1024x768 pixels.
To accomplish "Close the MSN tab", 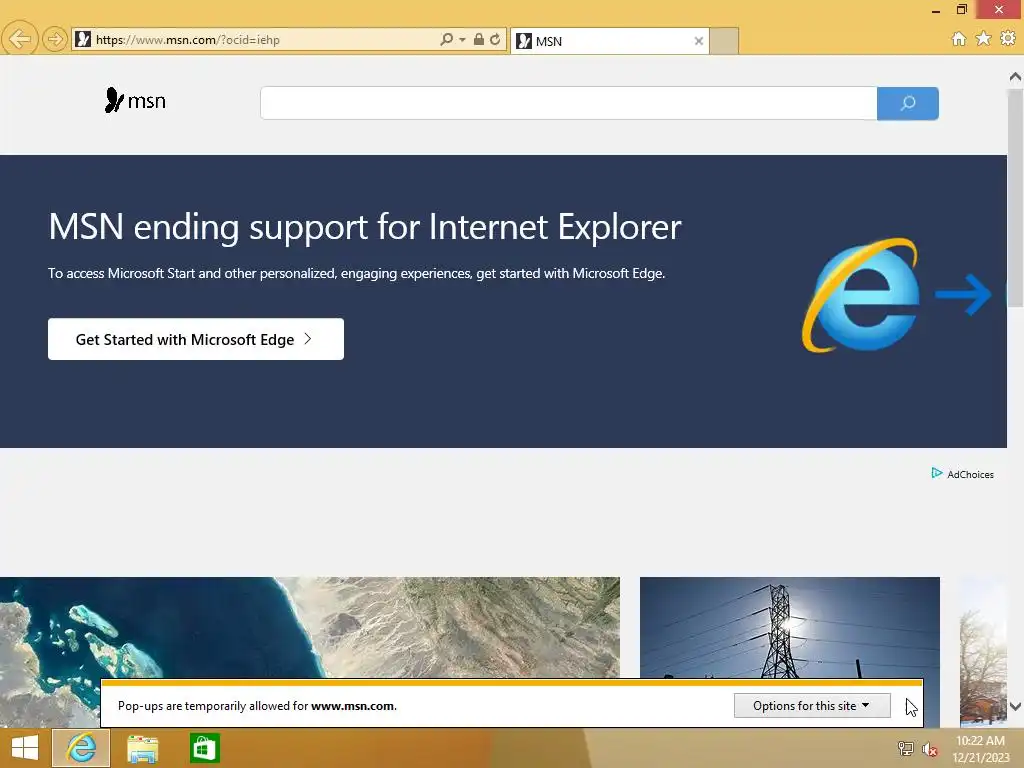I will click(x=699, y=41).
